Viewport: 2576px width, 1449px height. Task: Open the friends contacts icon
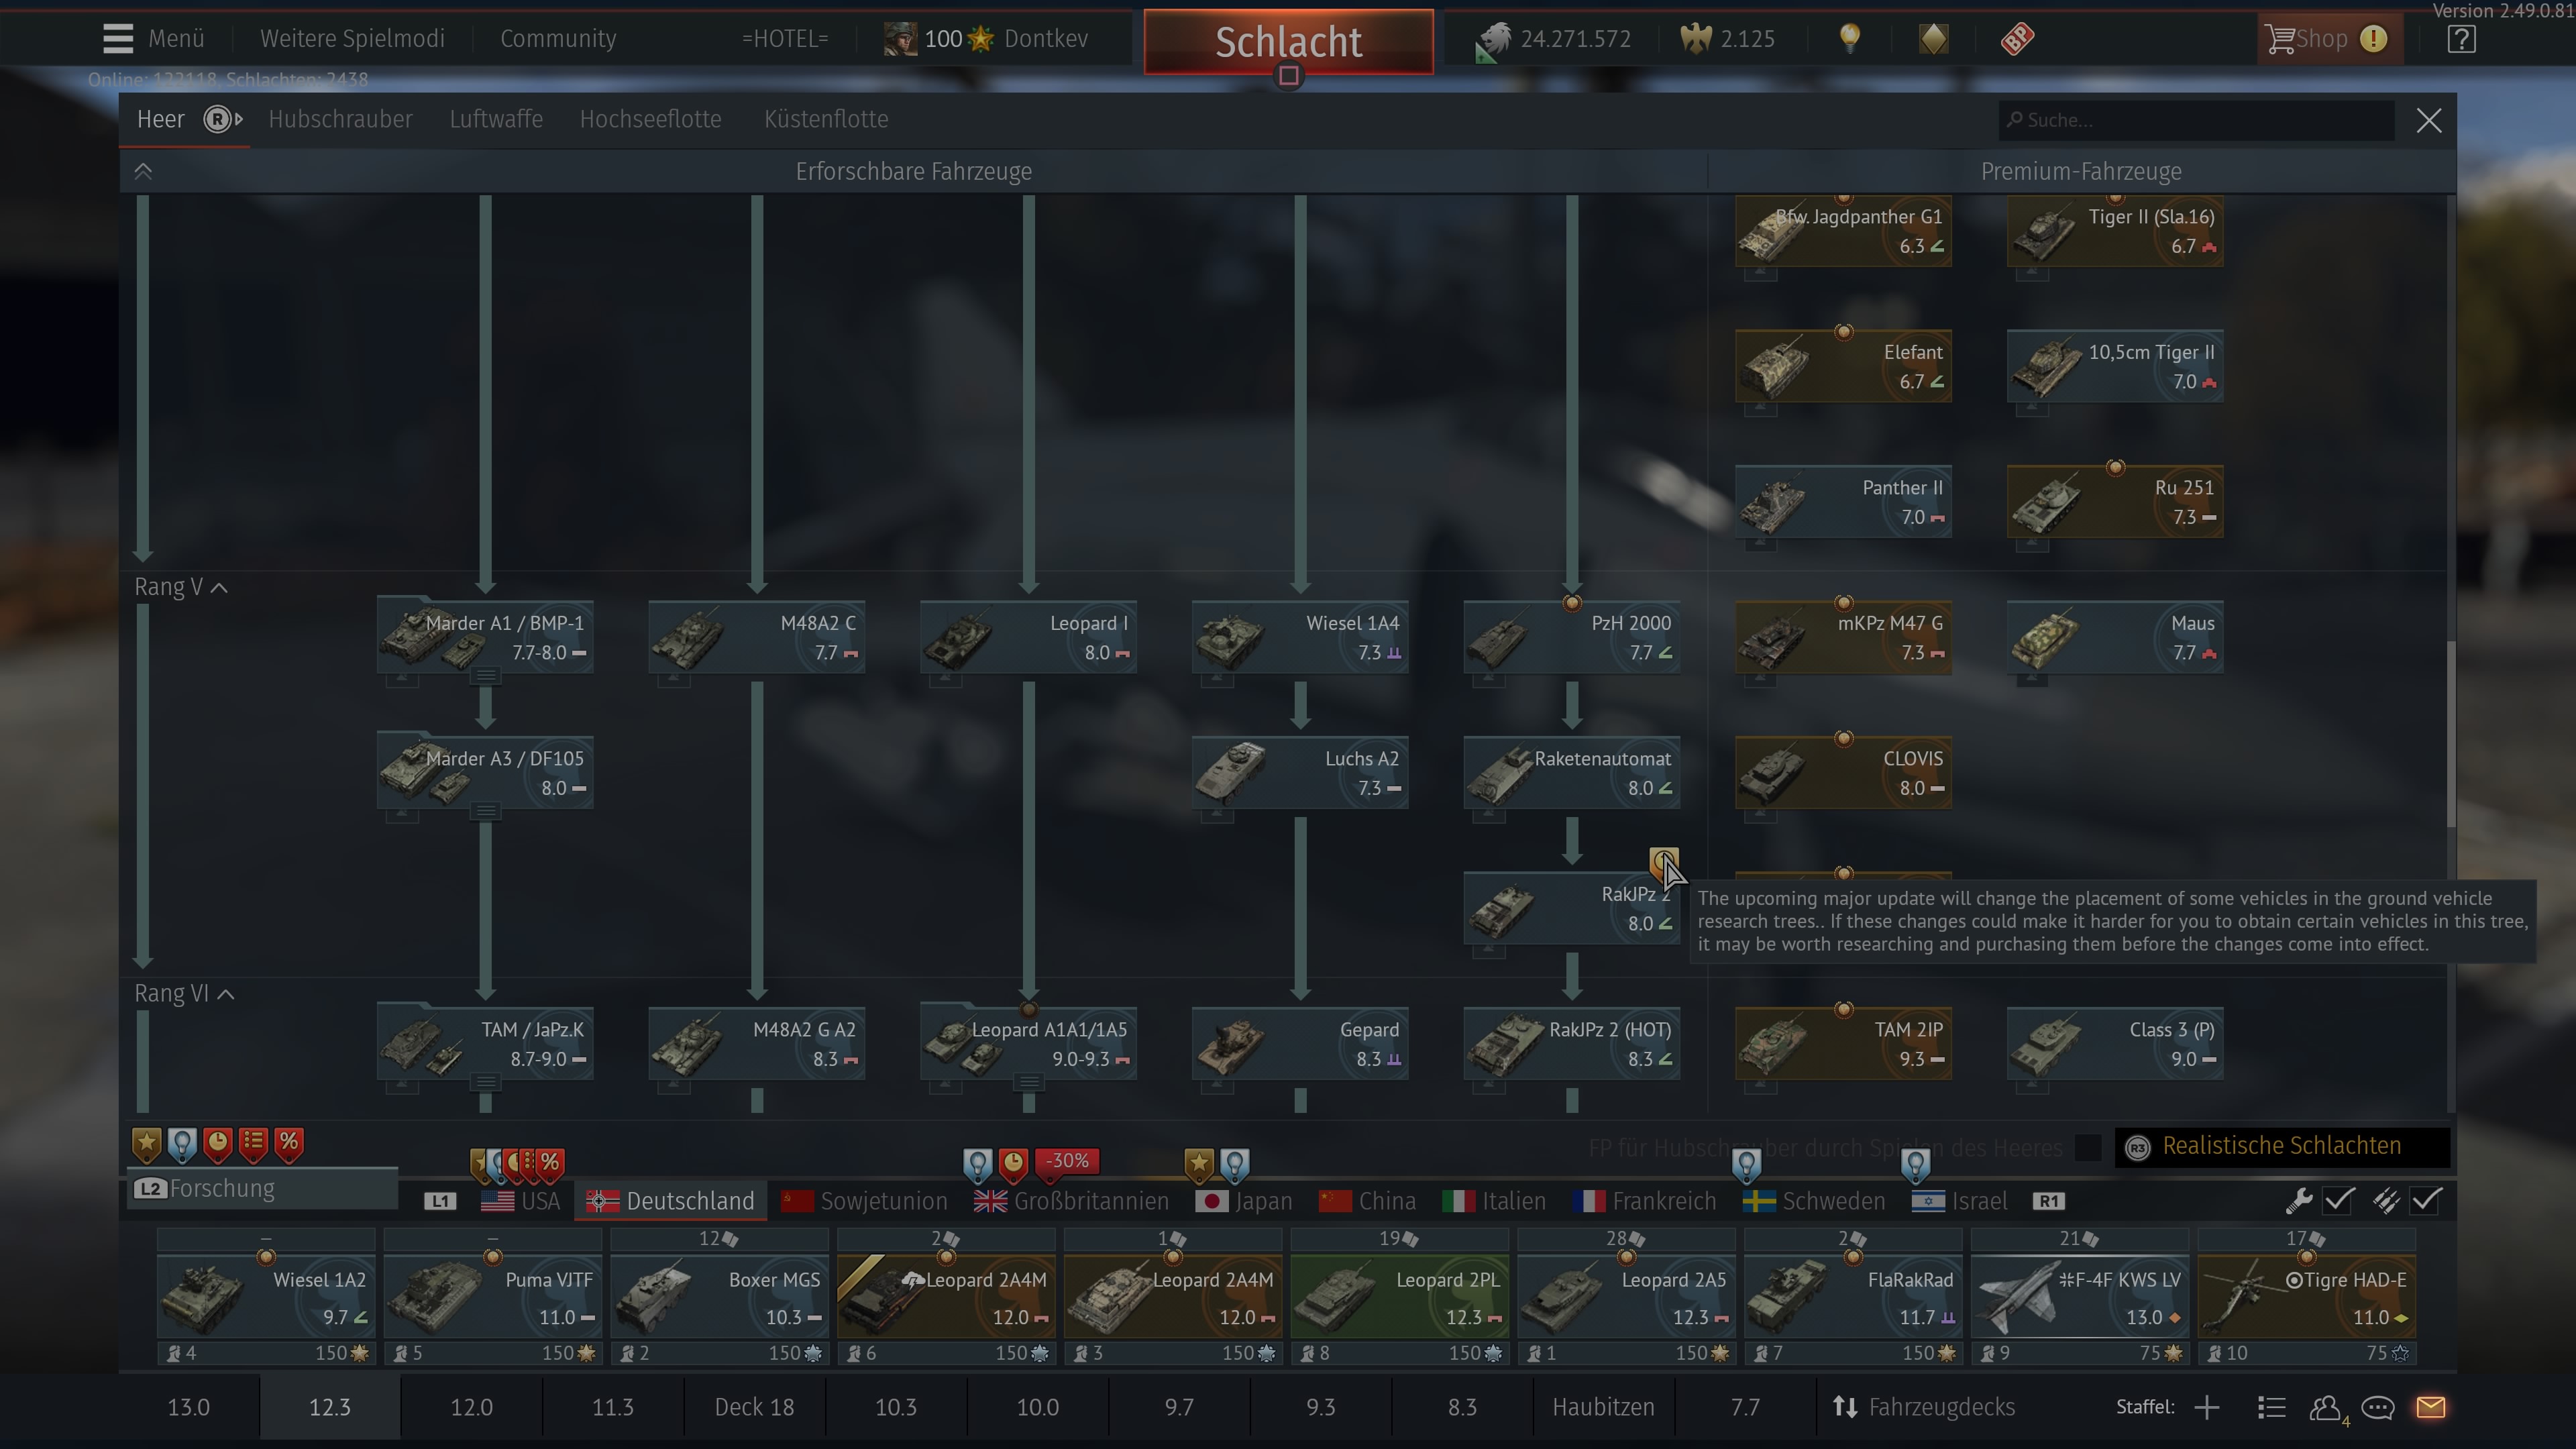point(2325,1407)
